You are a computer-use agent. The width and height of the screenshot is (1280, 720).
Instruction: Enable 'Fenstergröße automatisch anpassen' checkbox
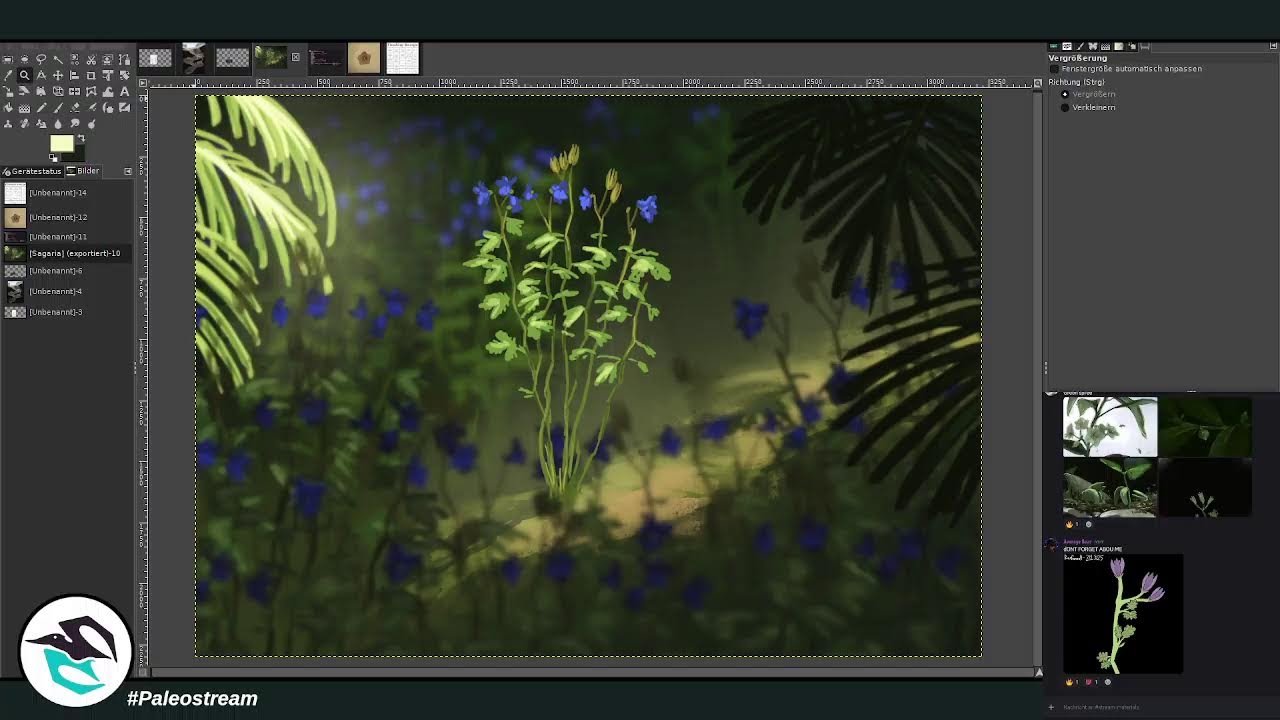1054,69
